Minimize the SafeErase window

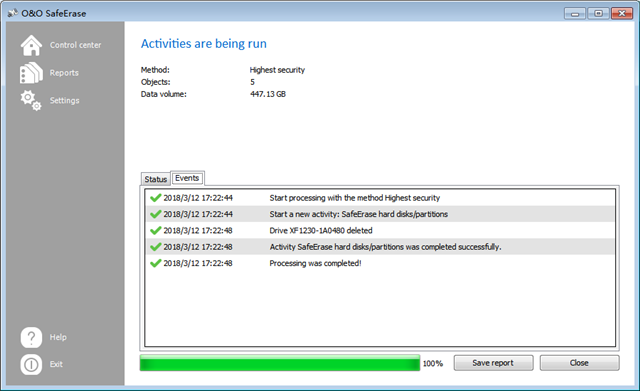point(575,13)
